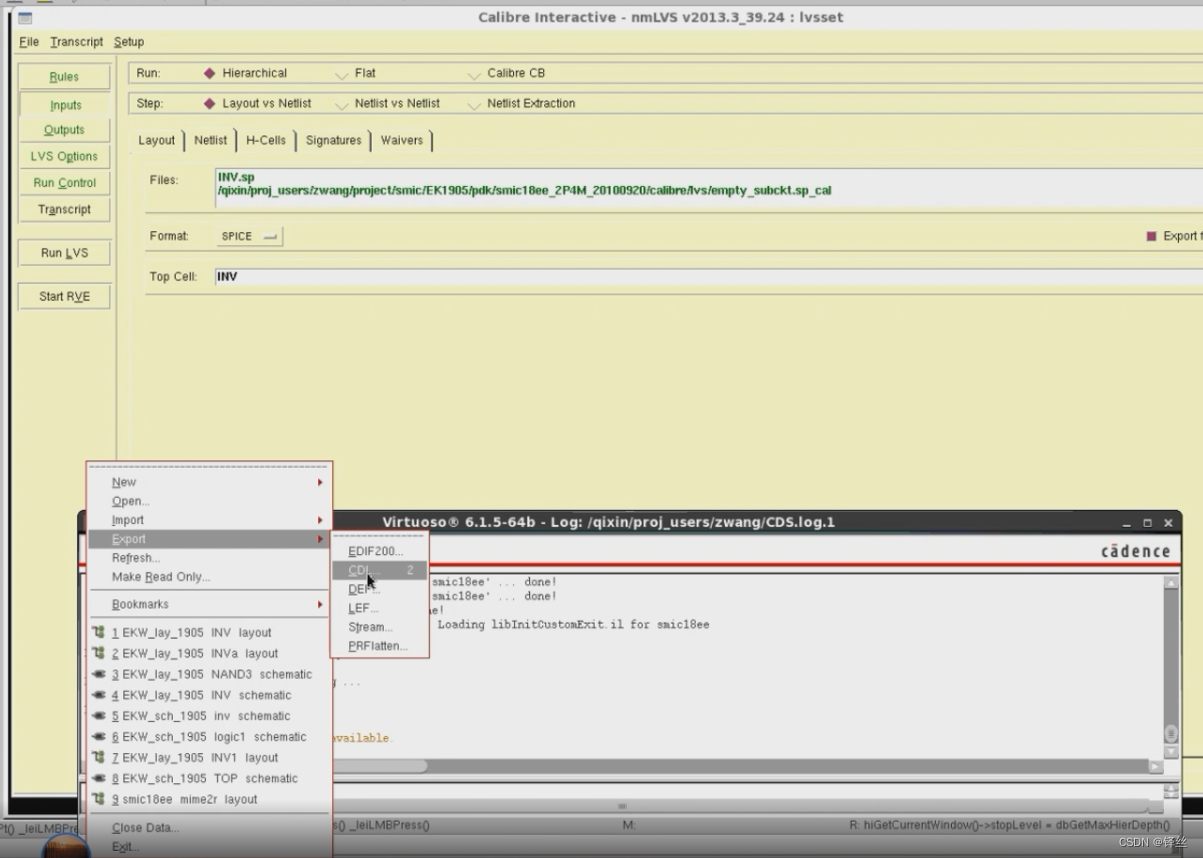
Task: Toggle the Export from viewer checkbox
Action: [x=1151, y=236]
